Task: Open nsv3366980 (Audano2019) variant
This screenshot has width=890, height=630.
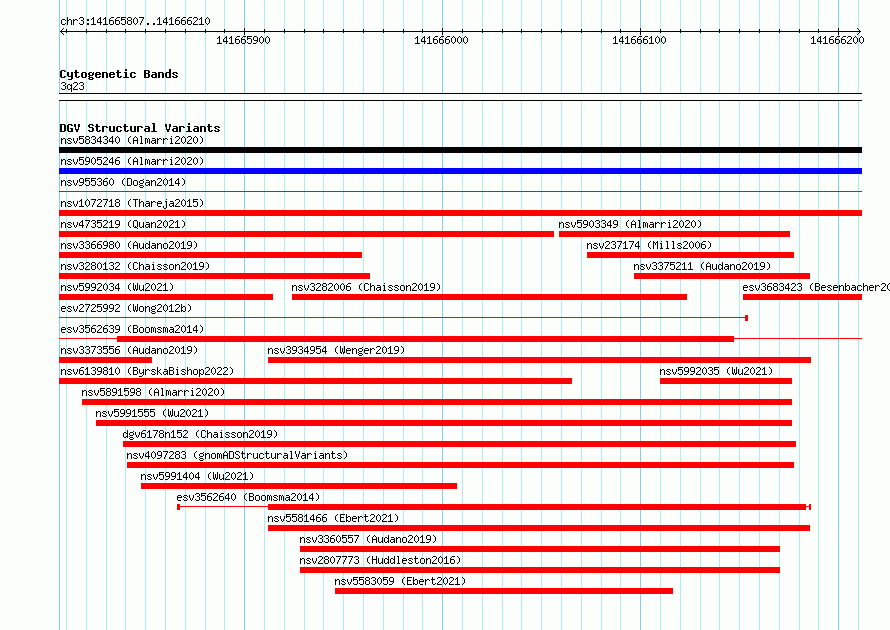Action: point(129,245)
